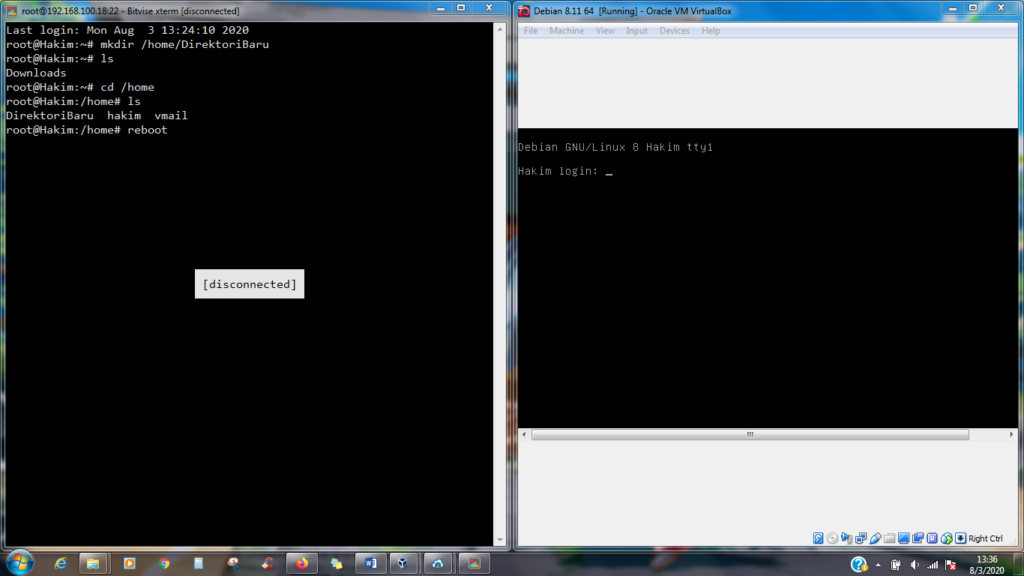Click the VirtualBox horizontal scrollbar thumb
1024x576 pixels.
click(750, 434)
